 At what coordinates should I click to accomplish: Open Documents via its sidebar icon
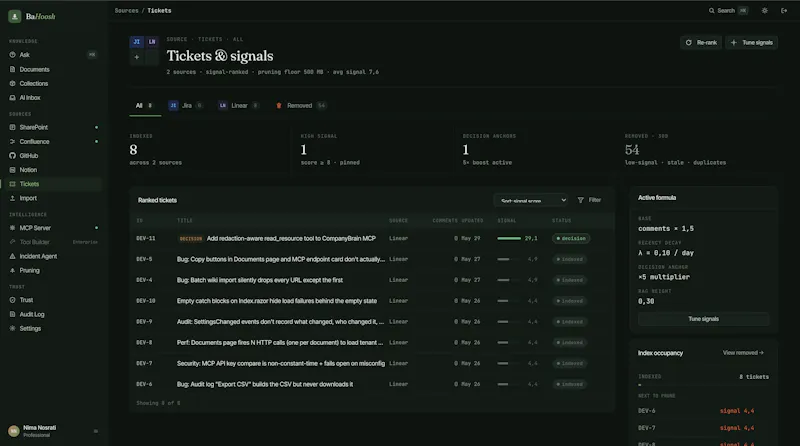(x=12, y=69)
